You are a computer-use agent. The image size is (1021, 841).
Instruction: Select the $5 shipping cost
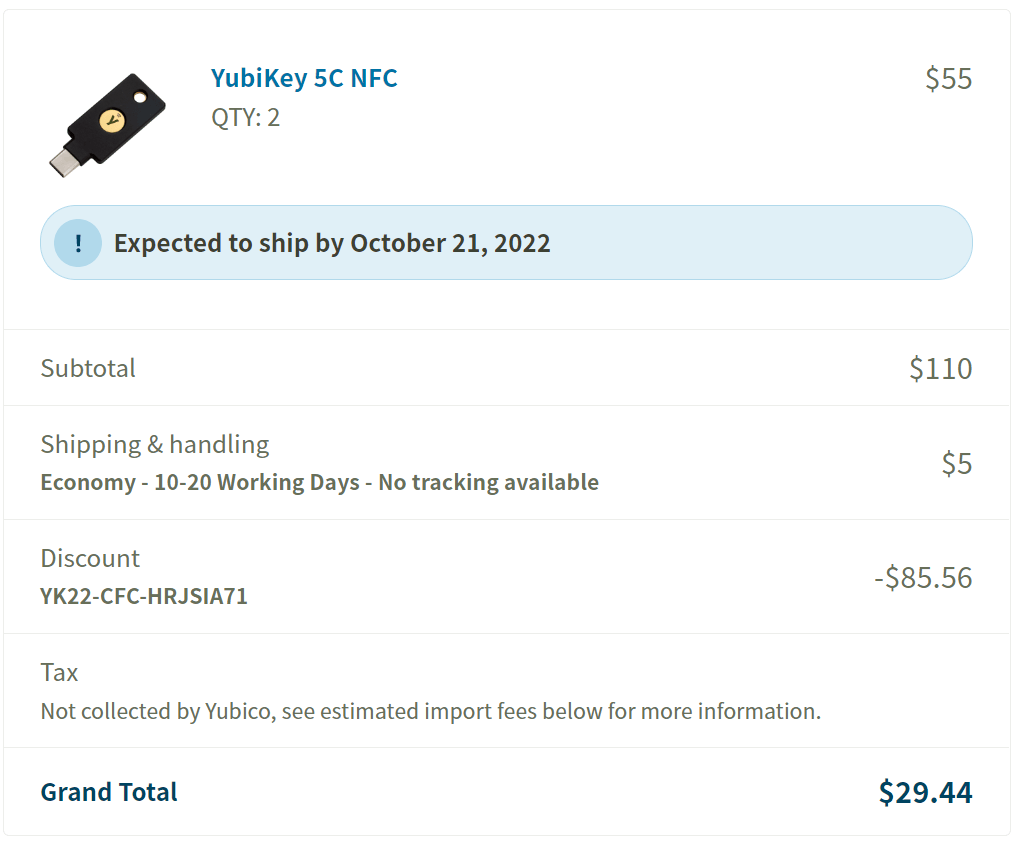tap(957, 463)
